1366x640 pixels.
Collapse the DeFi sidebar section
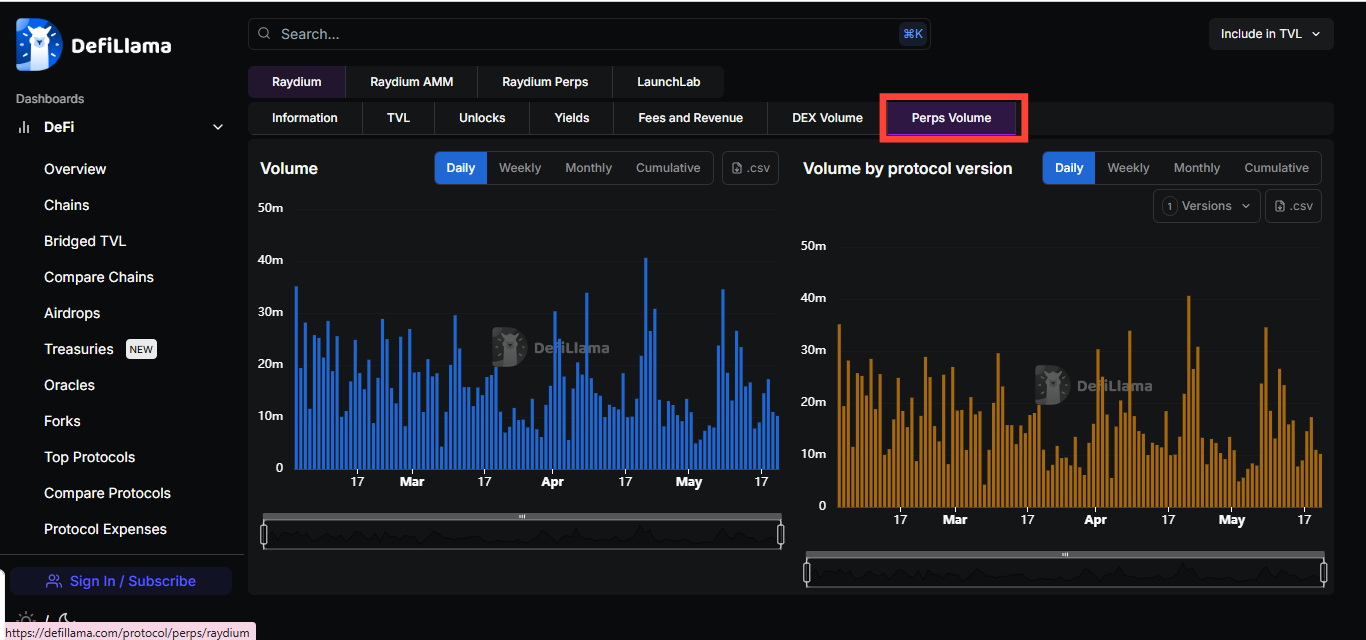click(218, 127)
